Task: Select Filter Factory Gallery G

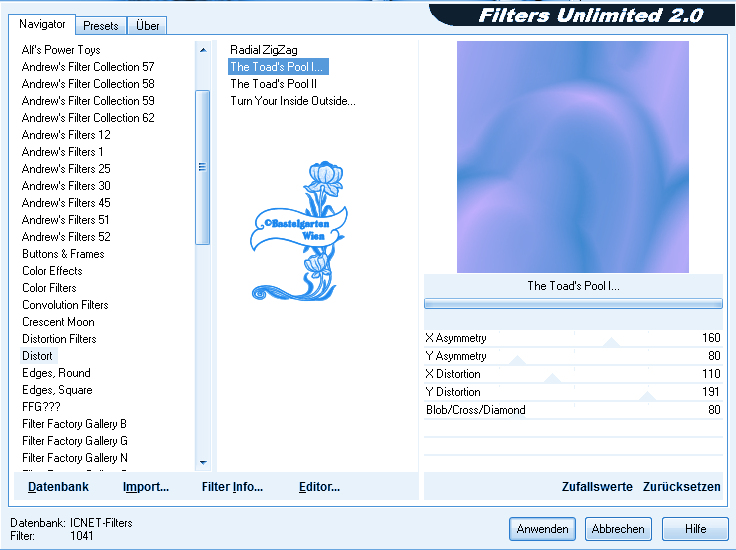Action: tap(75, 441)
